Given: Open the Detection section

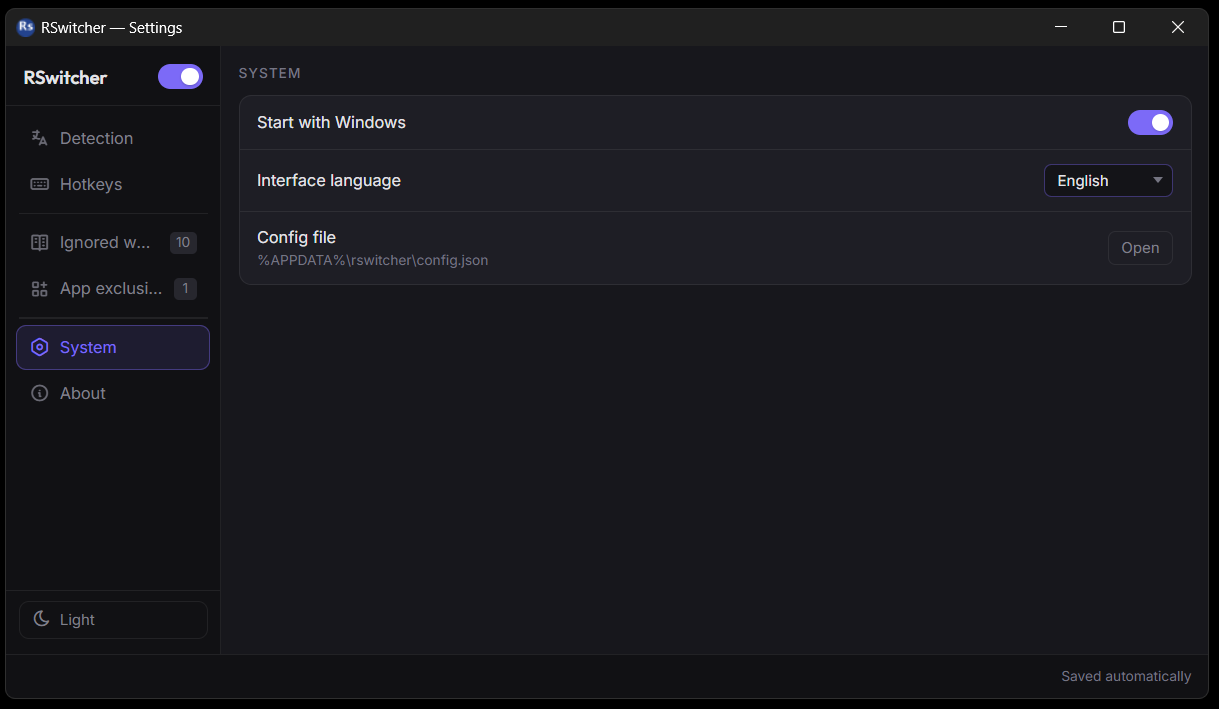Looking at the screenshot, I should [x=113, y=138].
